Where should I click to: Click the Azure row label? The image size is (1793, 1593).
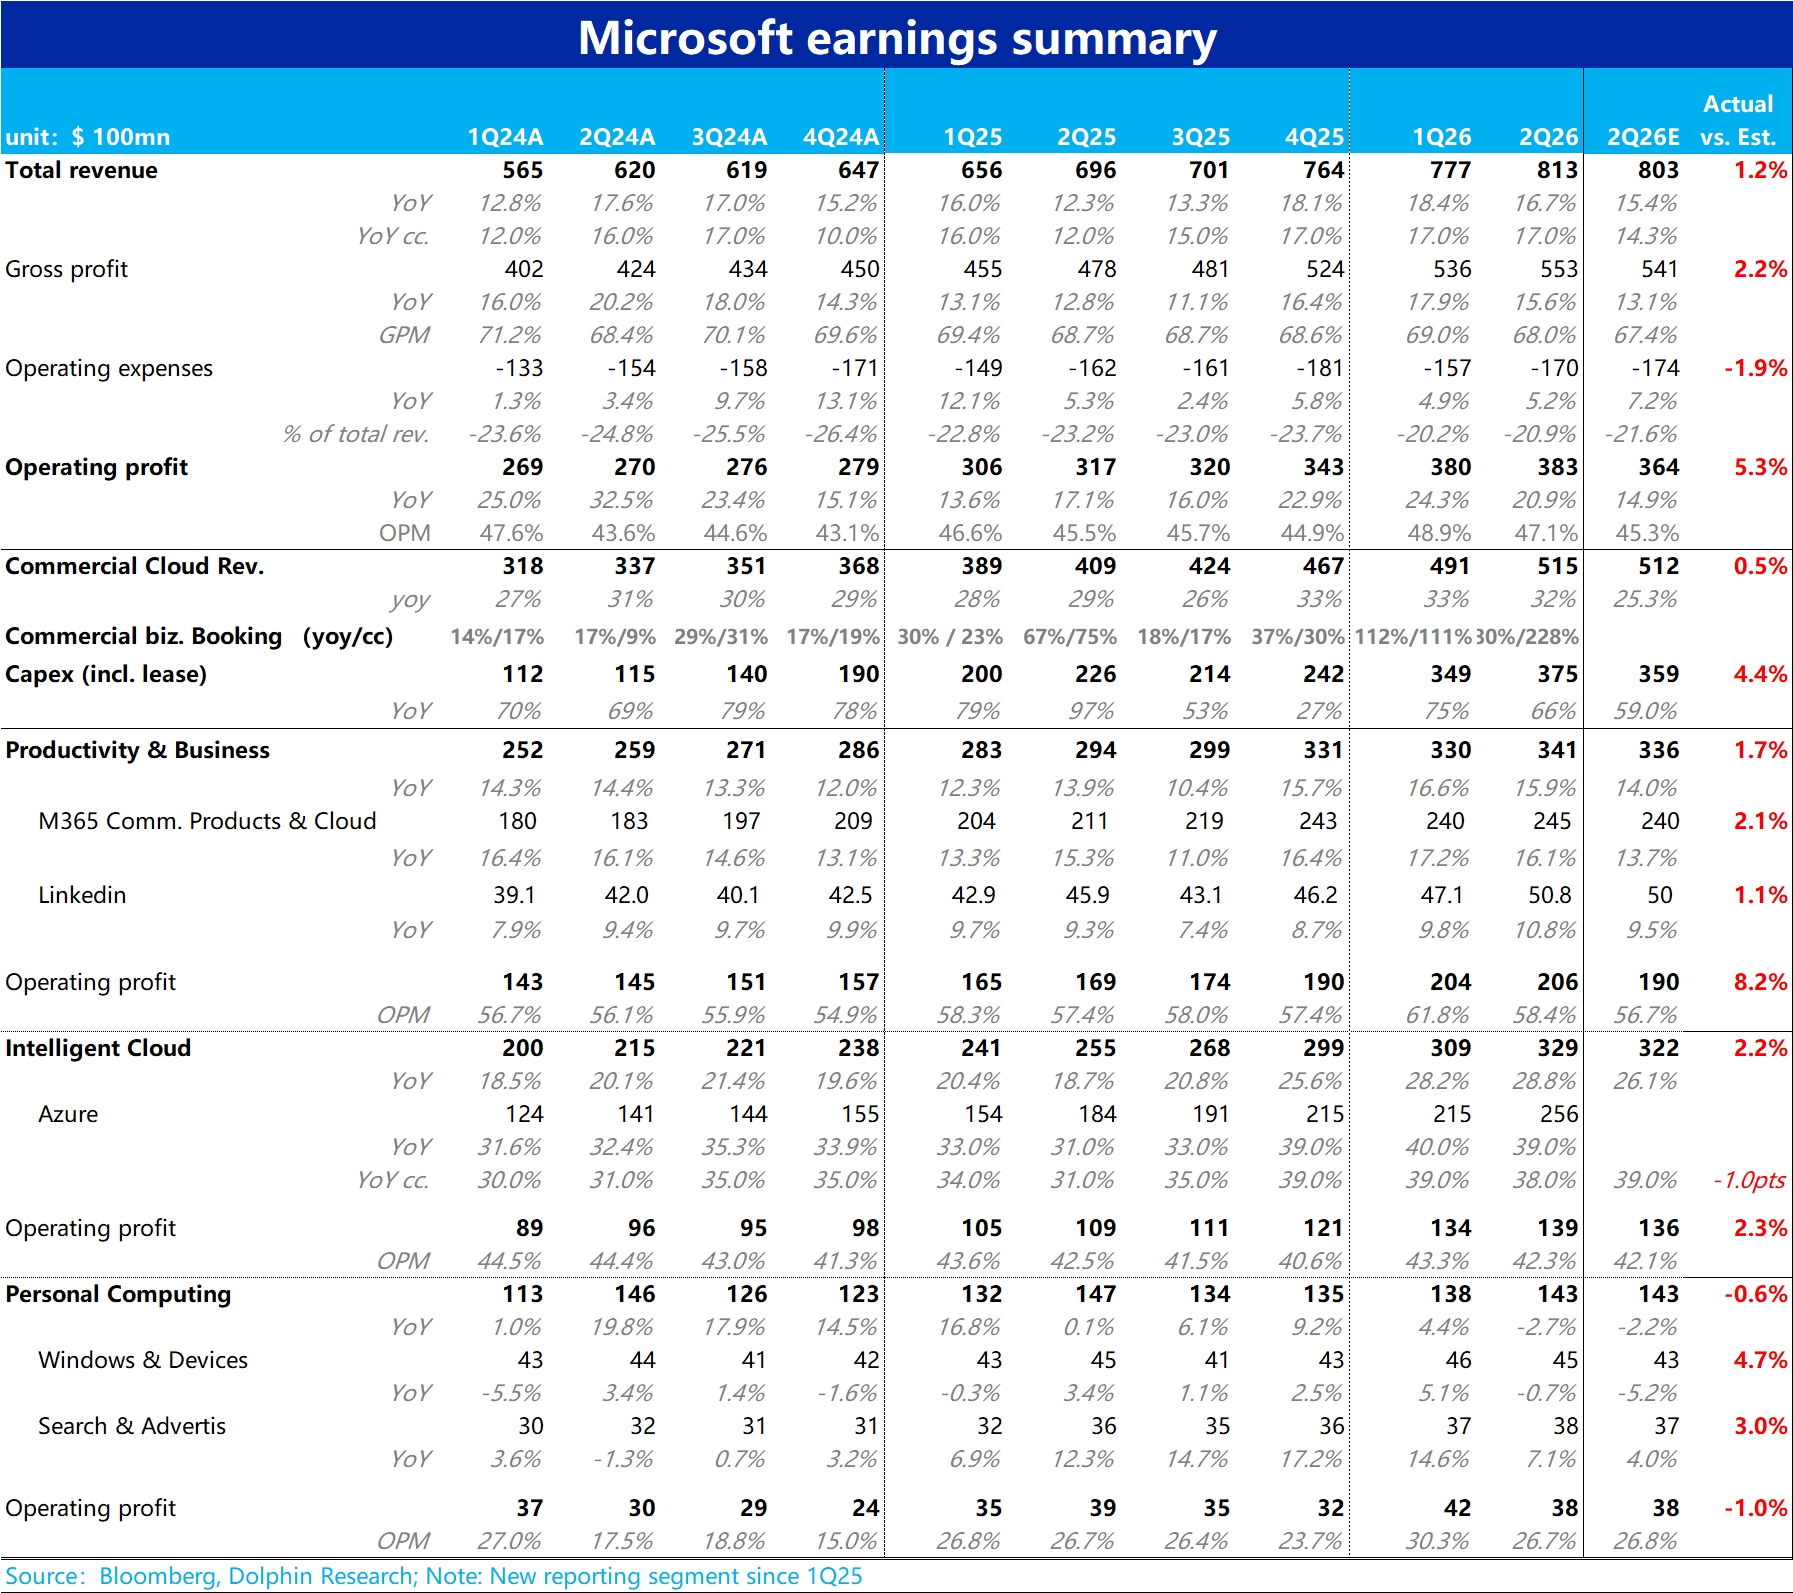click(68, 1114)
